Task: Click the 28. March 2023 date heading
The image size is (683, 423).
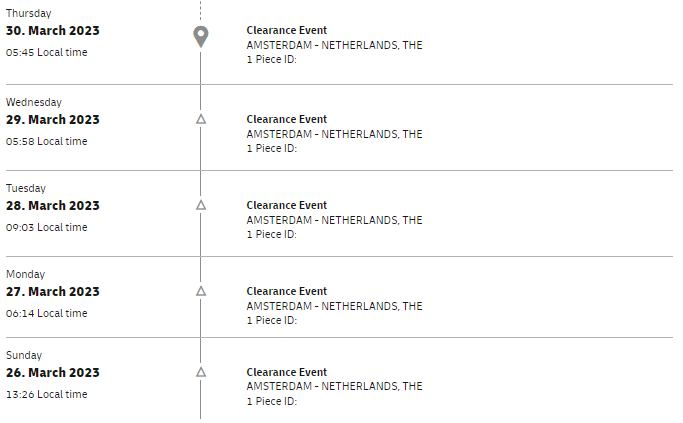Action: (x=53, y=205)
